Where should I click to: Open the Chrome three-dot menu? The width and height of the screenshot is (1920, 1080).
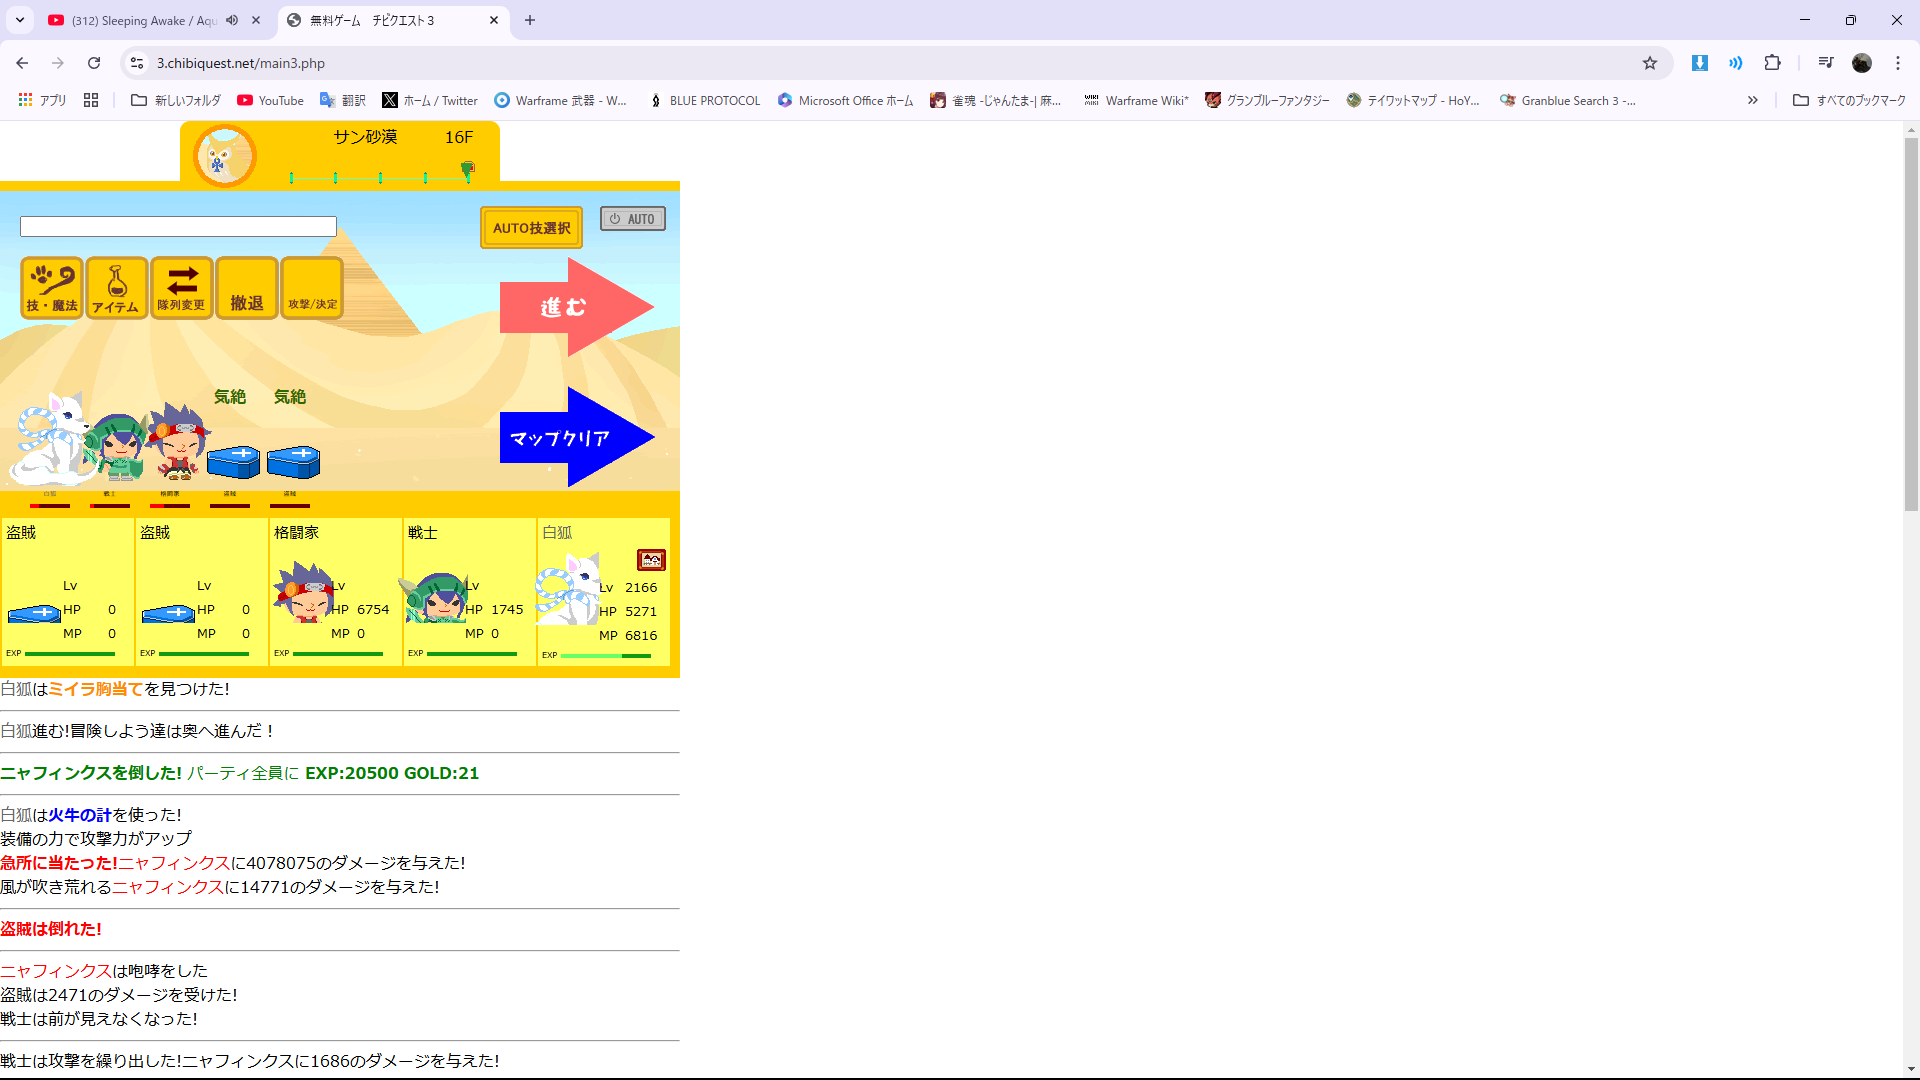pos(1898,63)
